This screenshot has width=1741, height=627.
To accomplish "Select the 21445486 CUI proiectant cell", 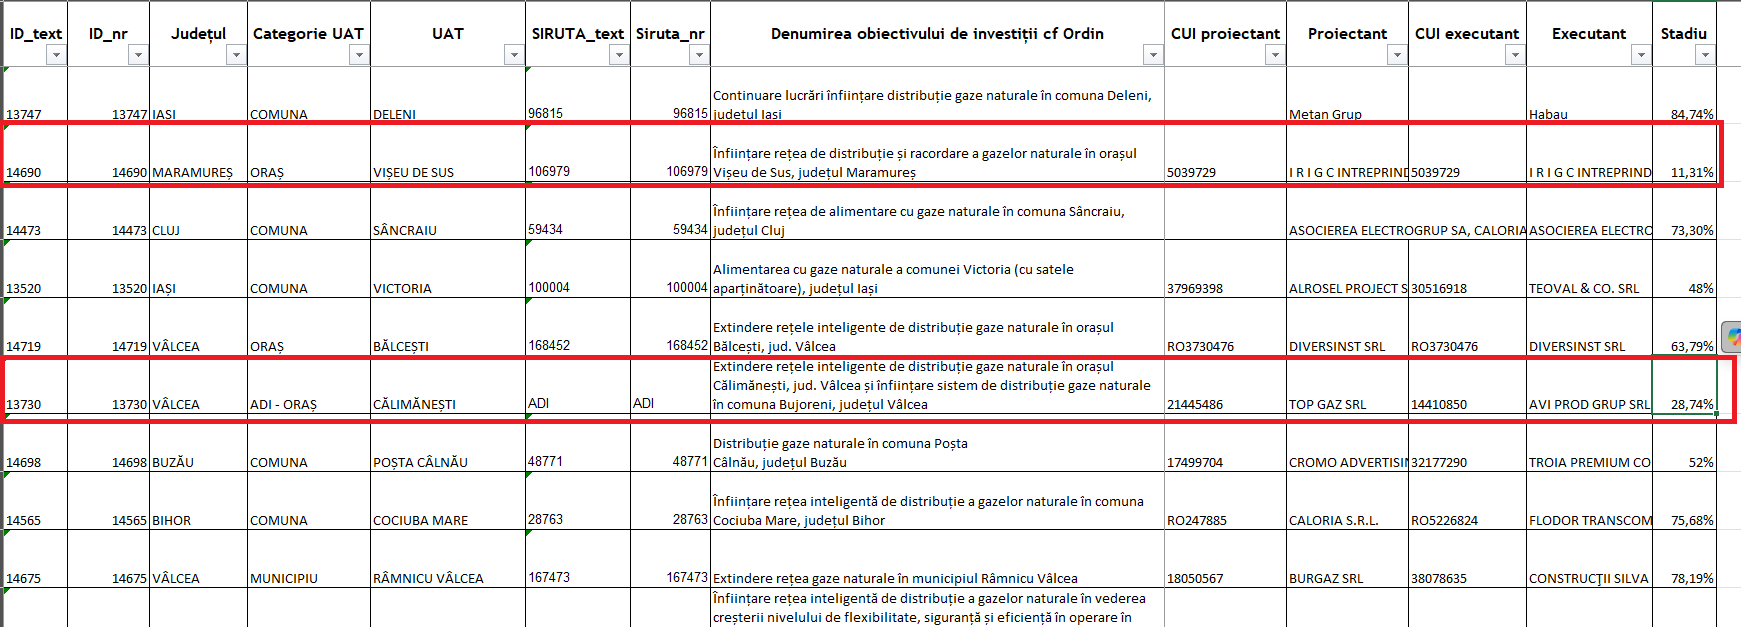I will tap(1225, 385).
